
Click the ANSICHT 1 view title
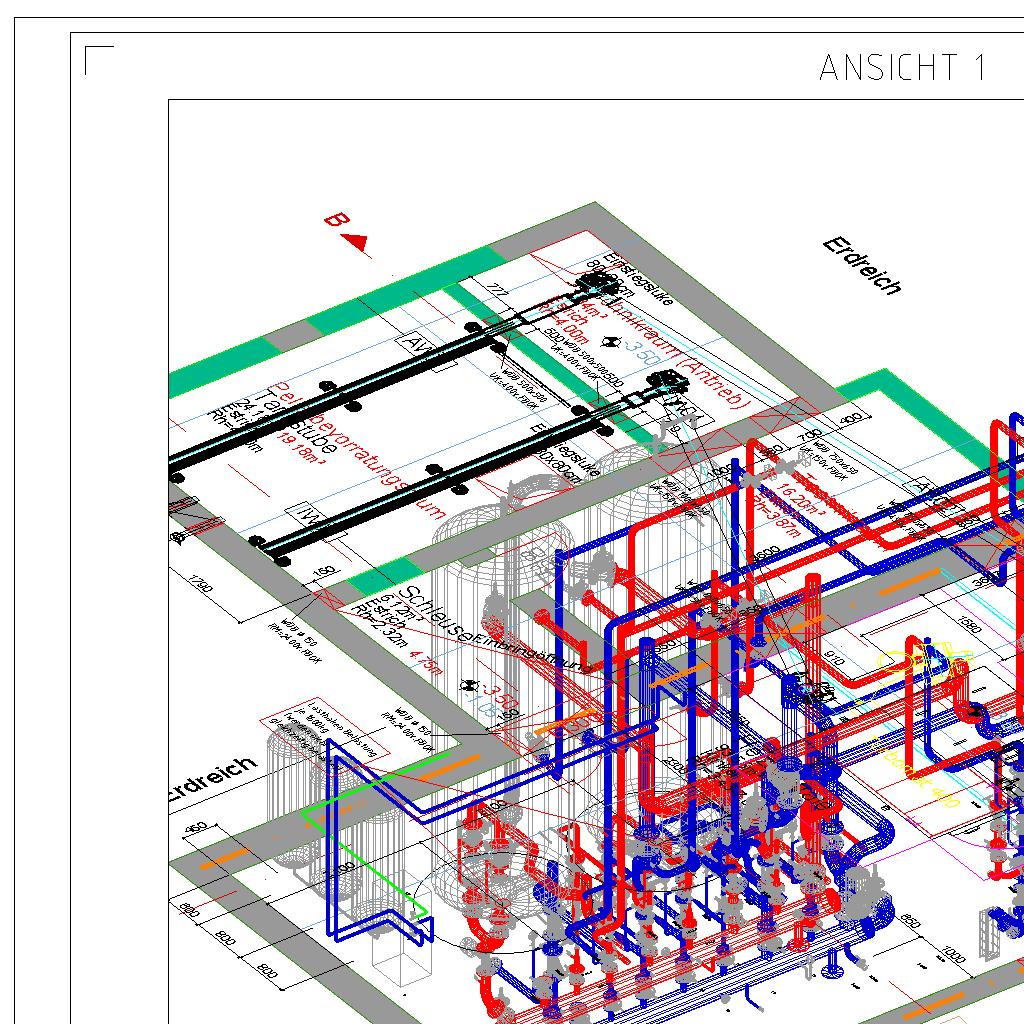tap(903, 68)
